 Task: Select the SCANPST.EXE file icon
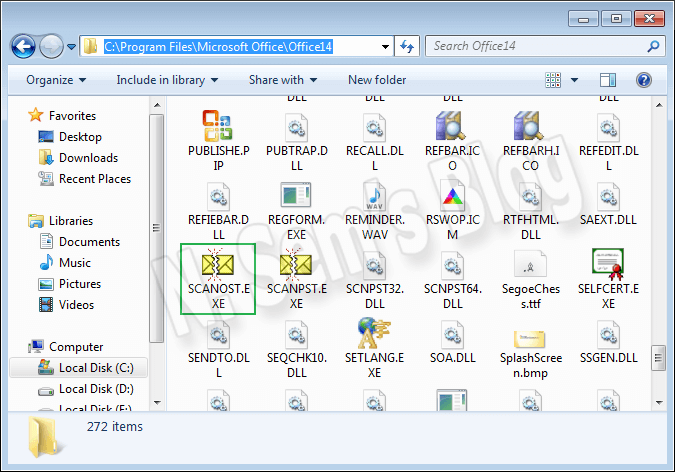click(296, 264)
